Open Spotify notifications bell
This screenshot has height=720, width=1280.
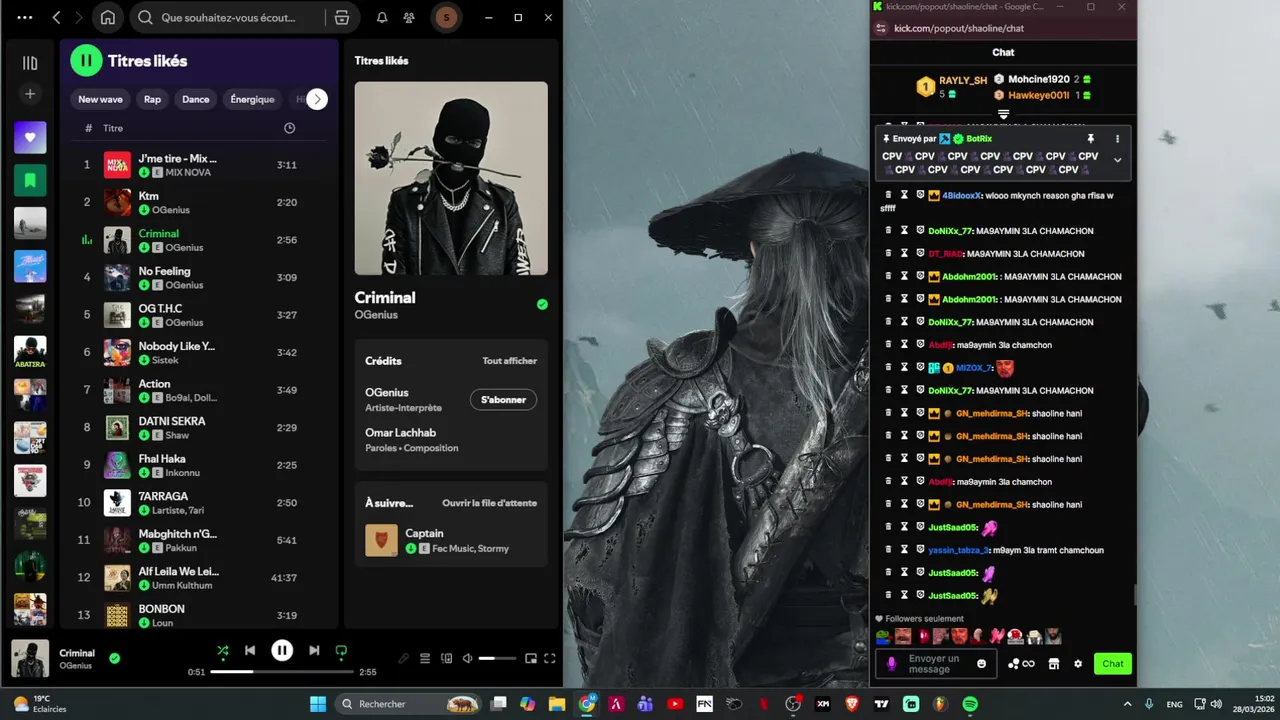[382, 18]
